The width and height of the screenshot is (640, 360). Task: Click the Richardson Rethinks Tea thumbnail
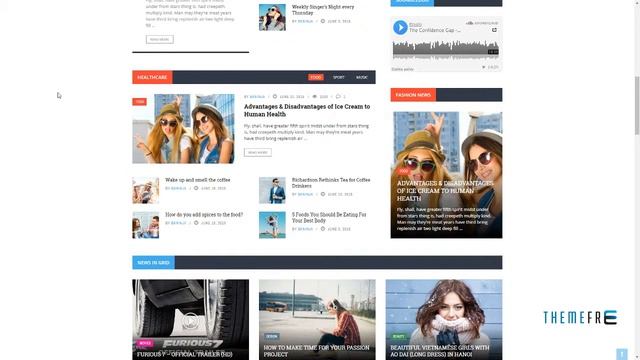pyautogui.click(x=272, y=190)
